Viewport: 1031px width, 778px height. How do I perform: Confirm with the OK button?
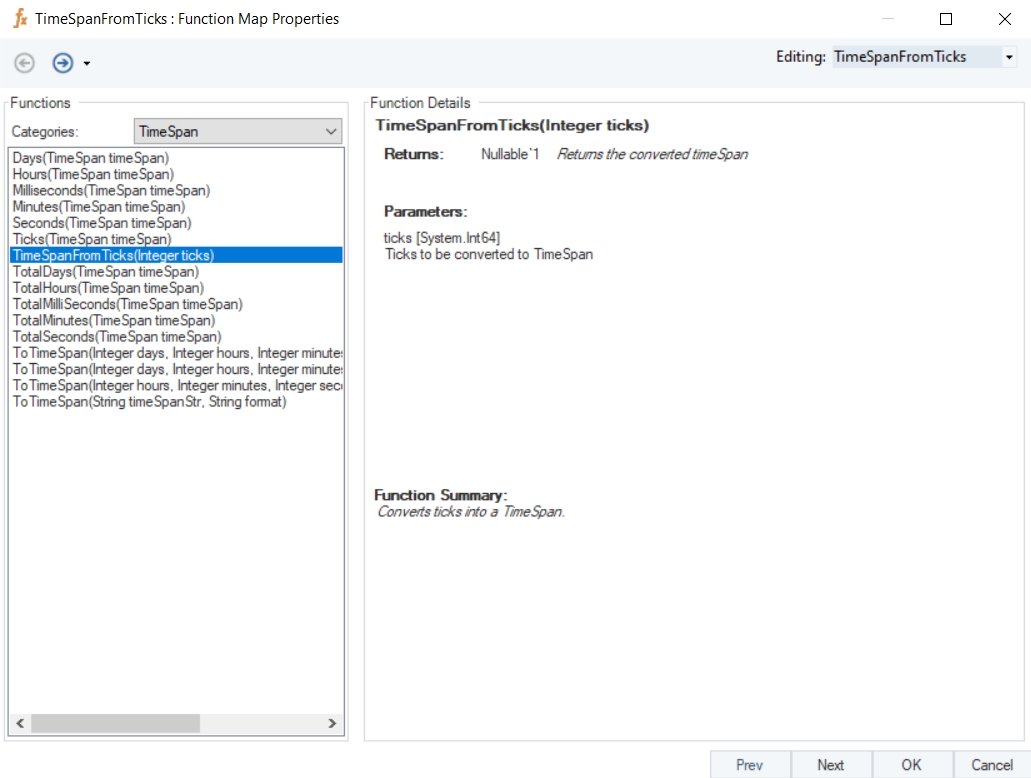click(911, 765)
